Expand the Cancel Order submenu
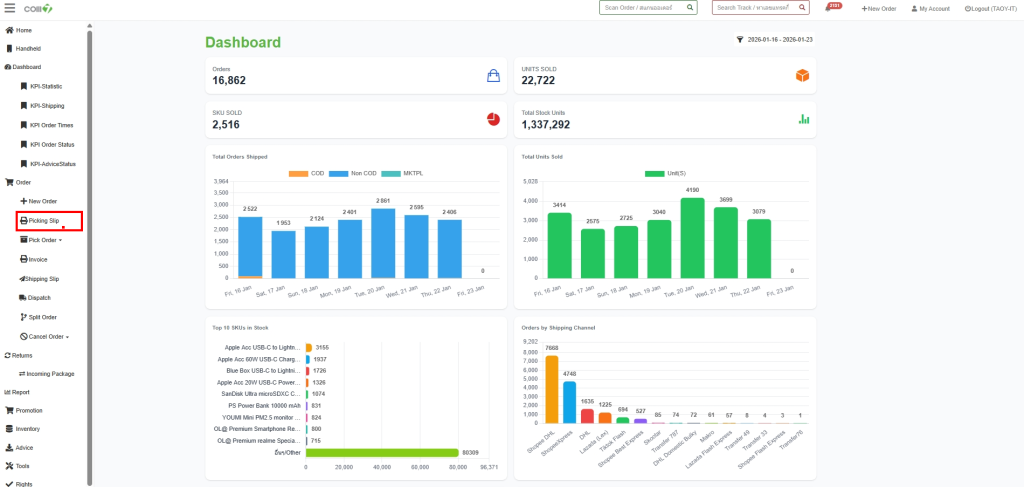The width and height of the screenshot is (1024, 487). click(x=48, y=336)
